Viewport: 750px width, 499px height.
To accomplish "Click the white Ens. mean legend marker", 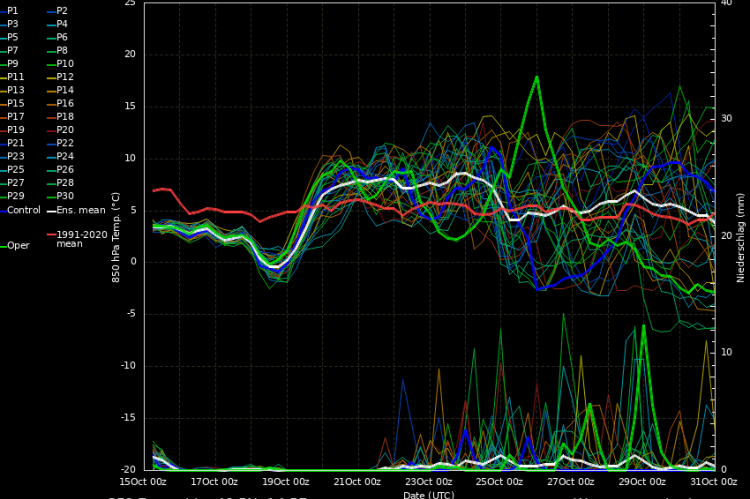I will 51,210.
